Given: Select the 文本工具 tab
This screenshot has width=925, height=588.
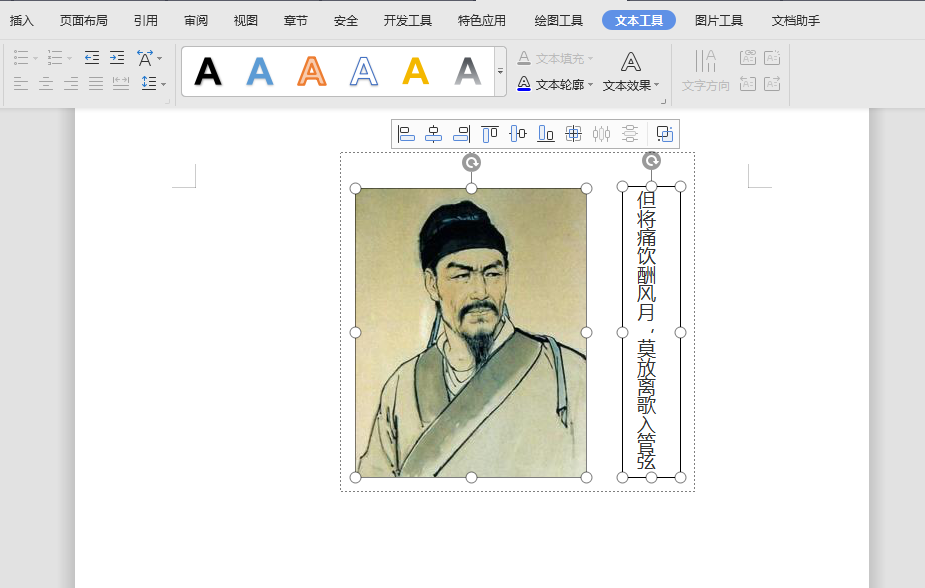Looking at the screenshot, I should pyautogui.click(x=639, y=21).
